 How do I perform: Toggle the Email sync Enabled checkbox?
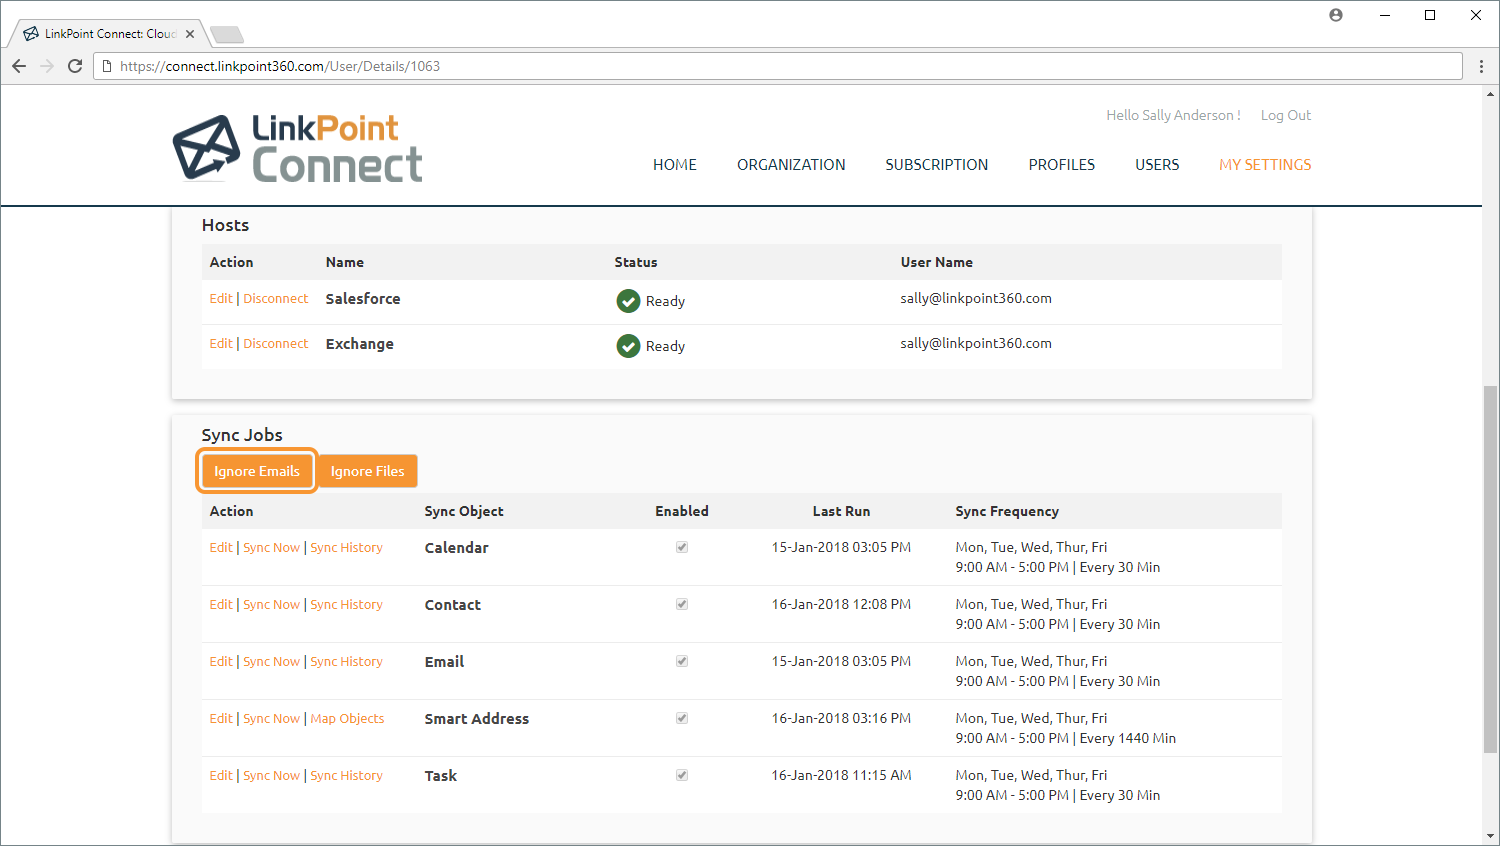pos(682,661)
